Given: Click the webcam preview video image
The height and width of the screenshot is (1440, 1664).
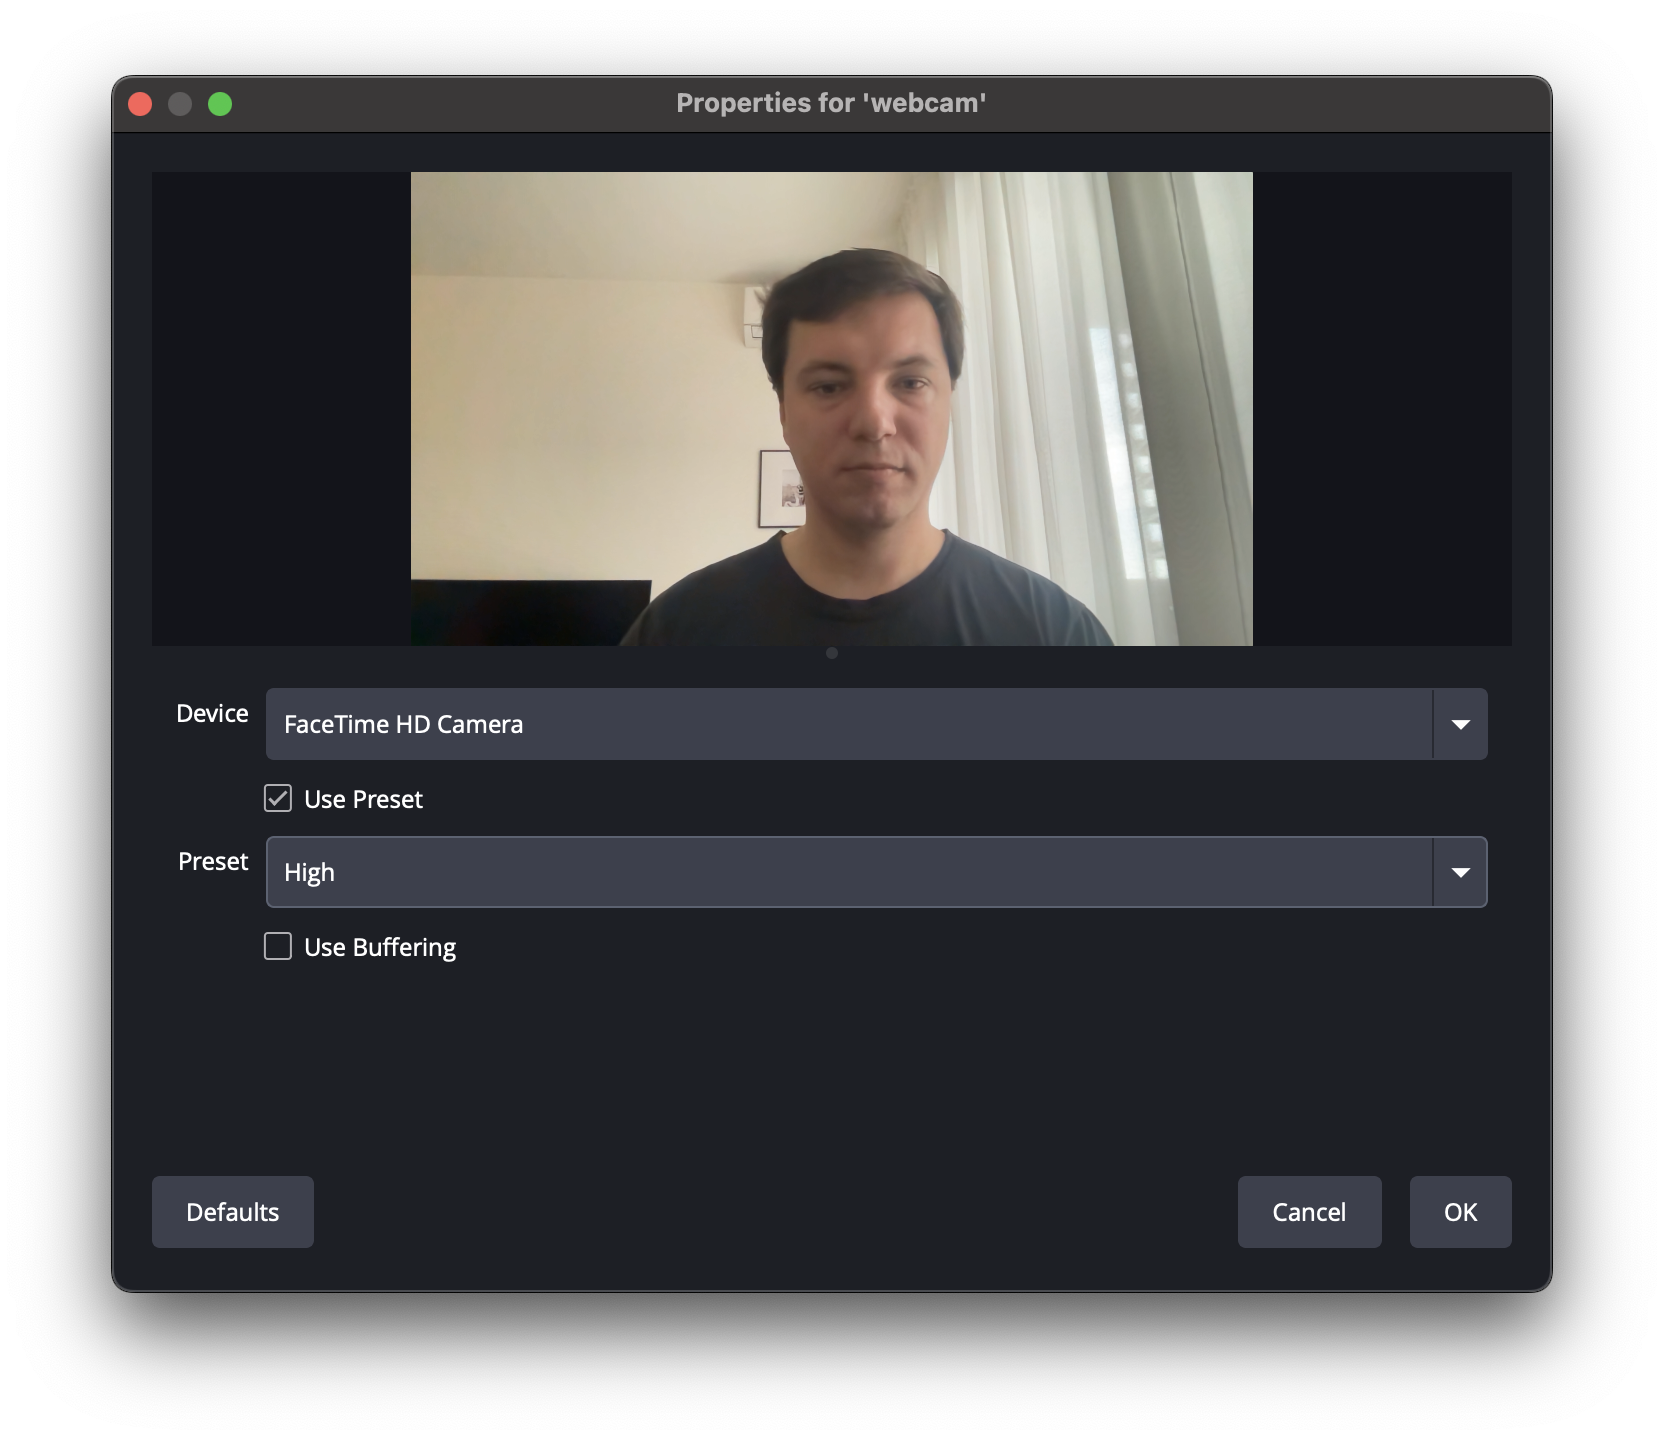Looking at the screenshot, I should pyautogui.click(x=831, y=408).
